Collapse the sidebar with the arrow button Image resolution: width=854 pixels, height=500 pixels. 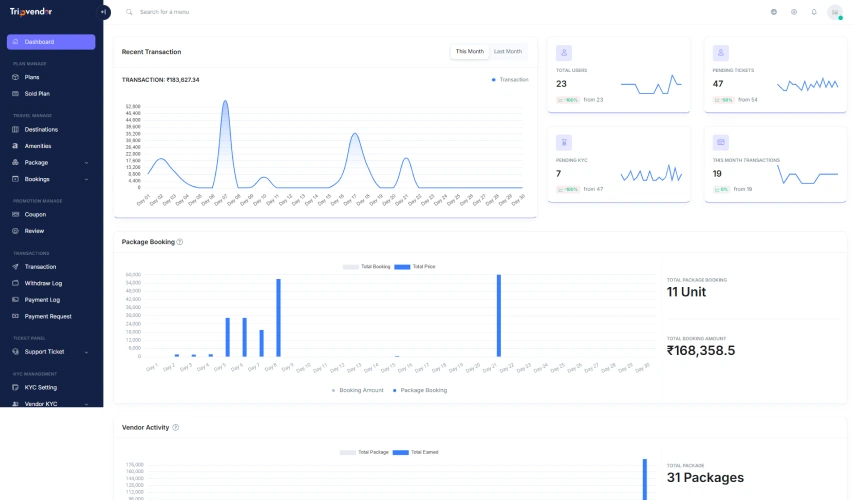click(103, 12)
